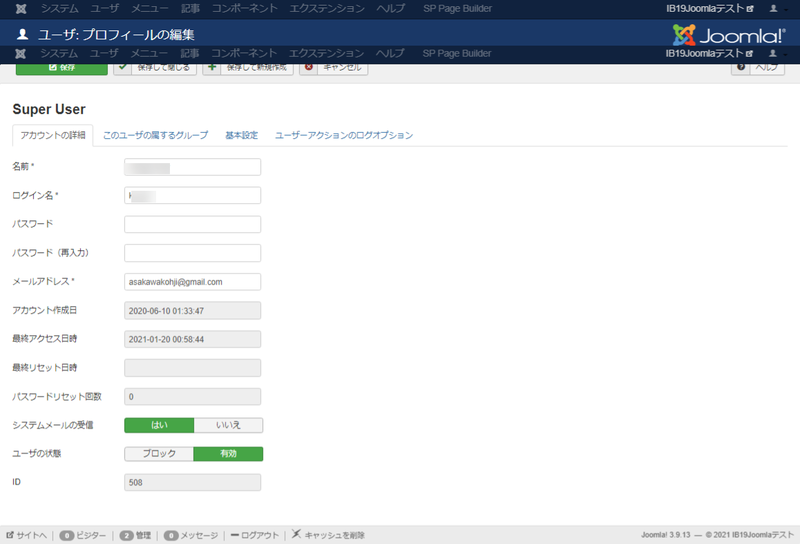Open システム menu above the page title

point(60,9)
